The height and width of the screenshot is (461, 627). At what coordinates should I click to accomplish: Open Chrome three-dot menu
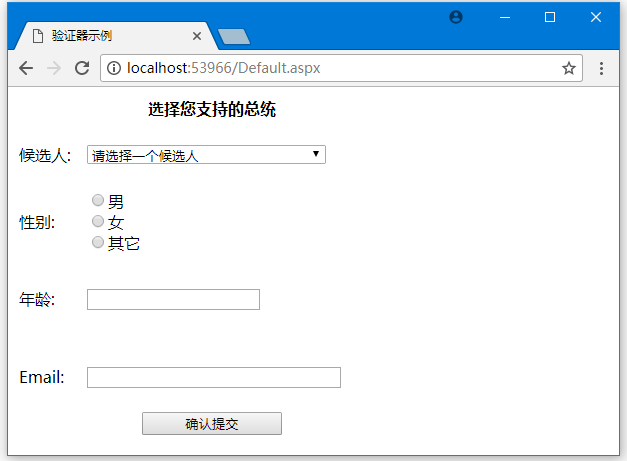click(x=601, y=68)
